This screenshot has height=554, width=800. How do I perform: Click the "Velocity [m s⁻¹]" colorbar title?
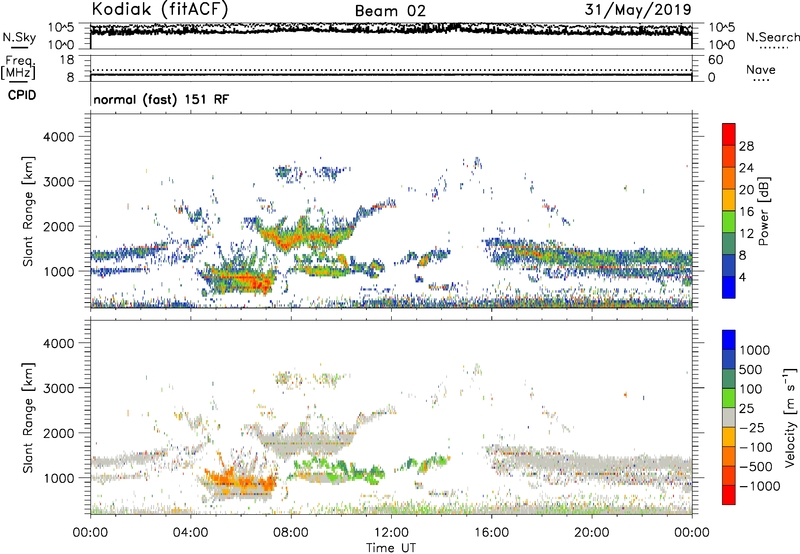click(x=790, y=417)
